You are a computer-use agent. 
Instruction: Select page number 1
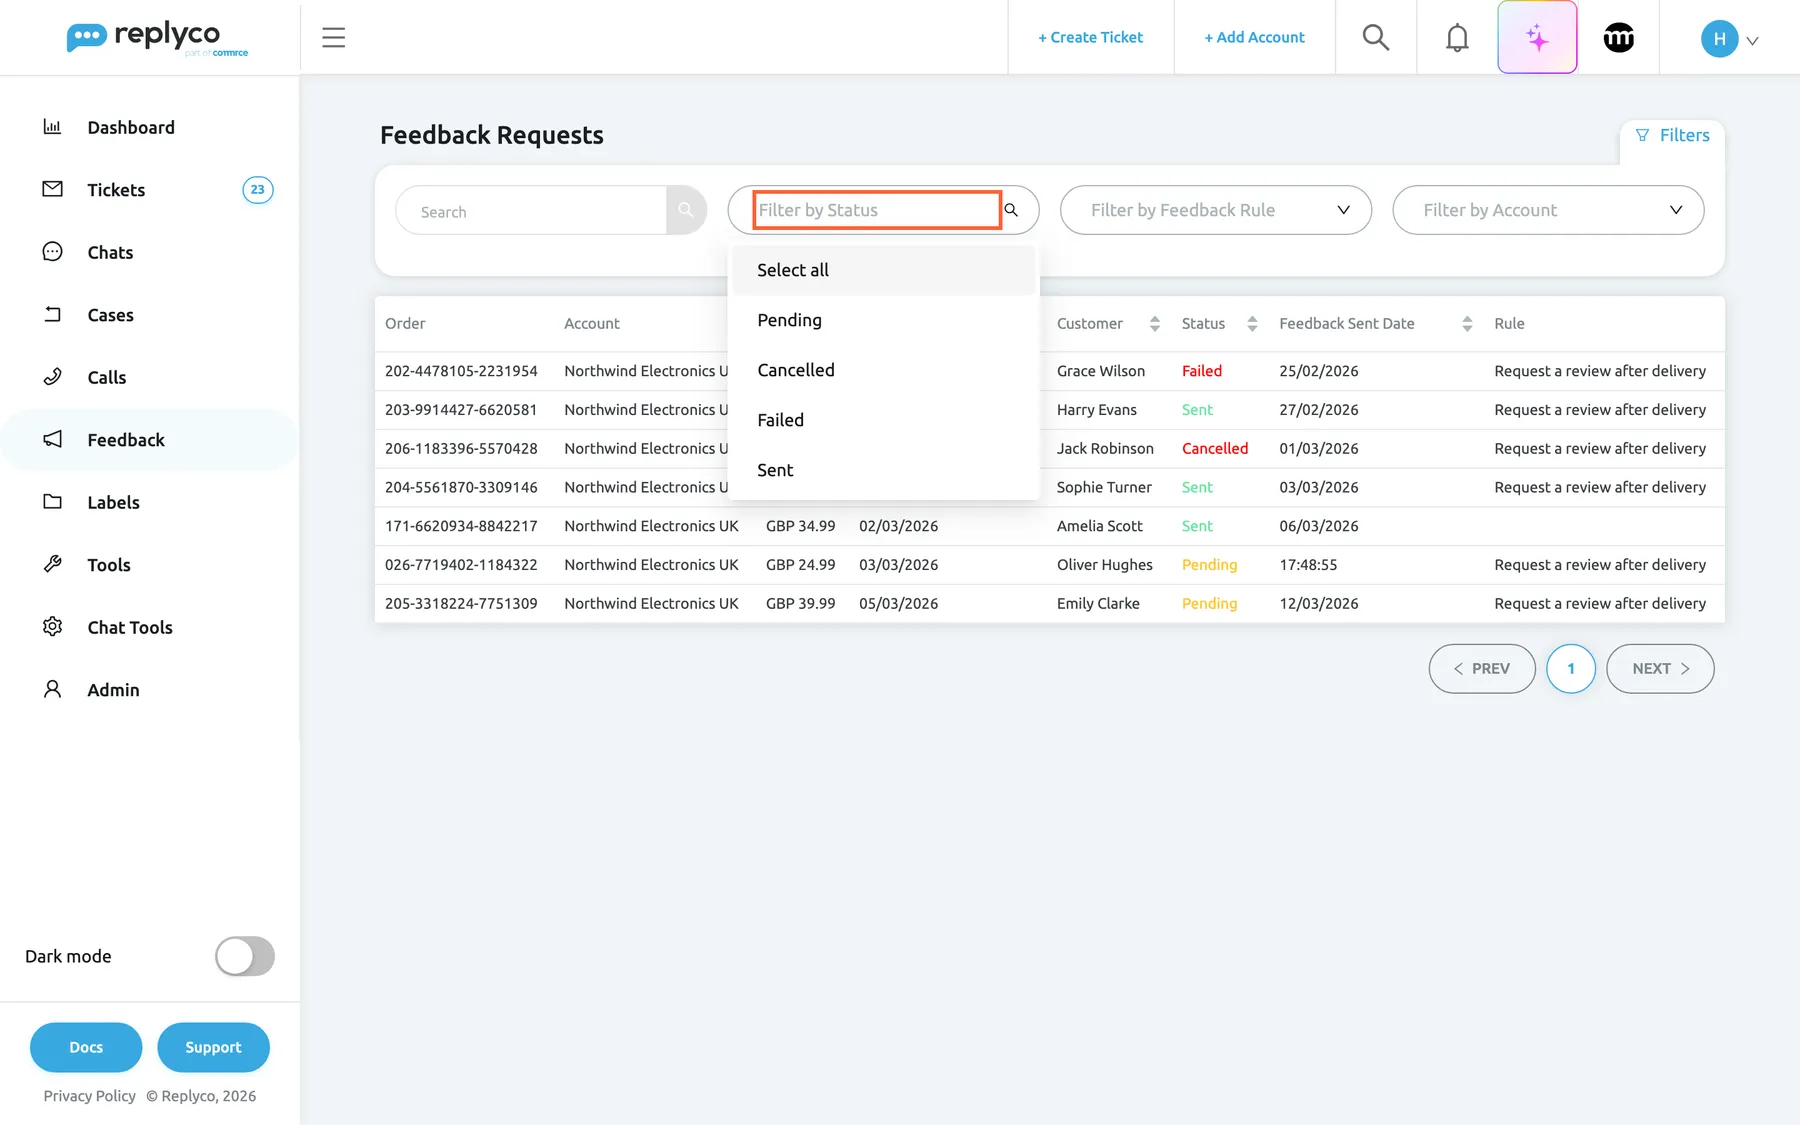(1571, 668)
